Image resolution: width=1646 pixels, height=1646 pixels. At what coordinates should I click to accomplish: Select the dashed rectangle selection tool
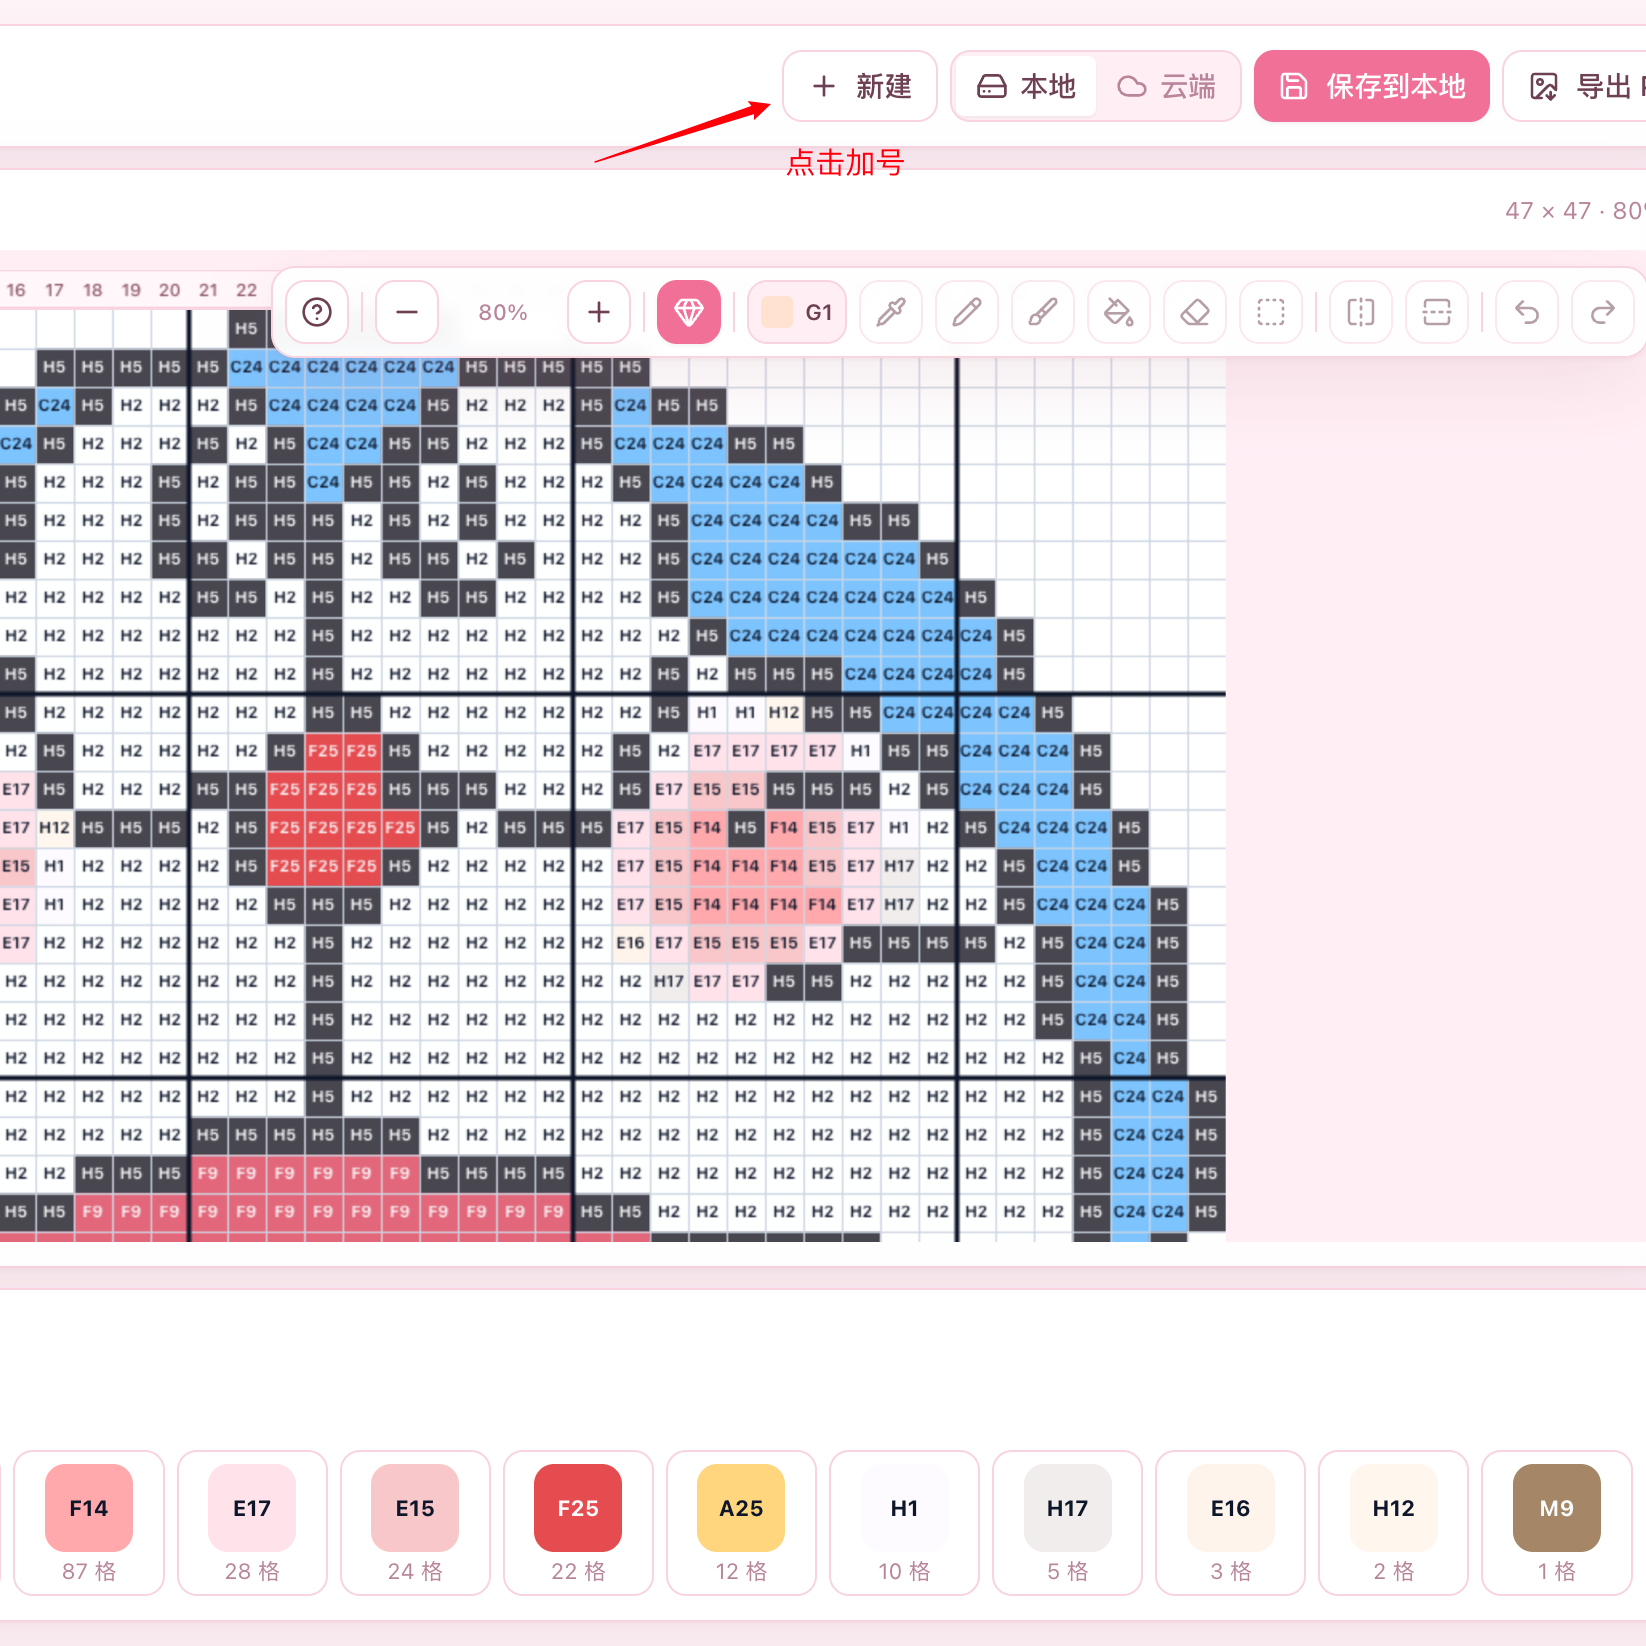(1271, 312)
